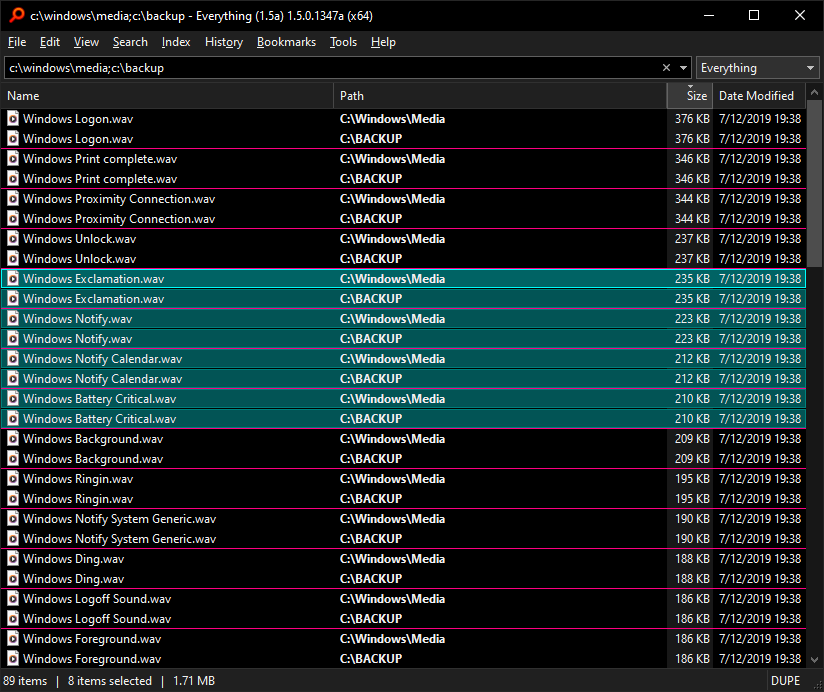
Task: Click '89 items' in the status bar
Action: point(25,680)
